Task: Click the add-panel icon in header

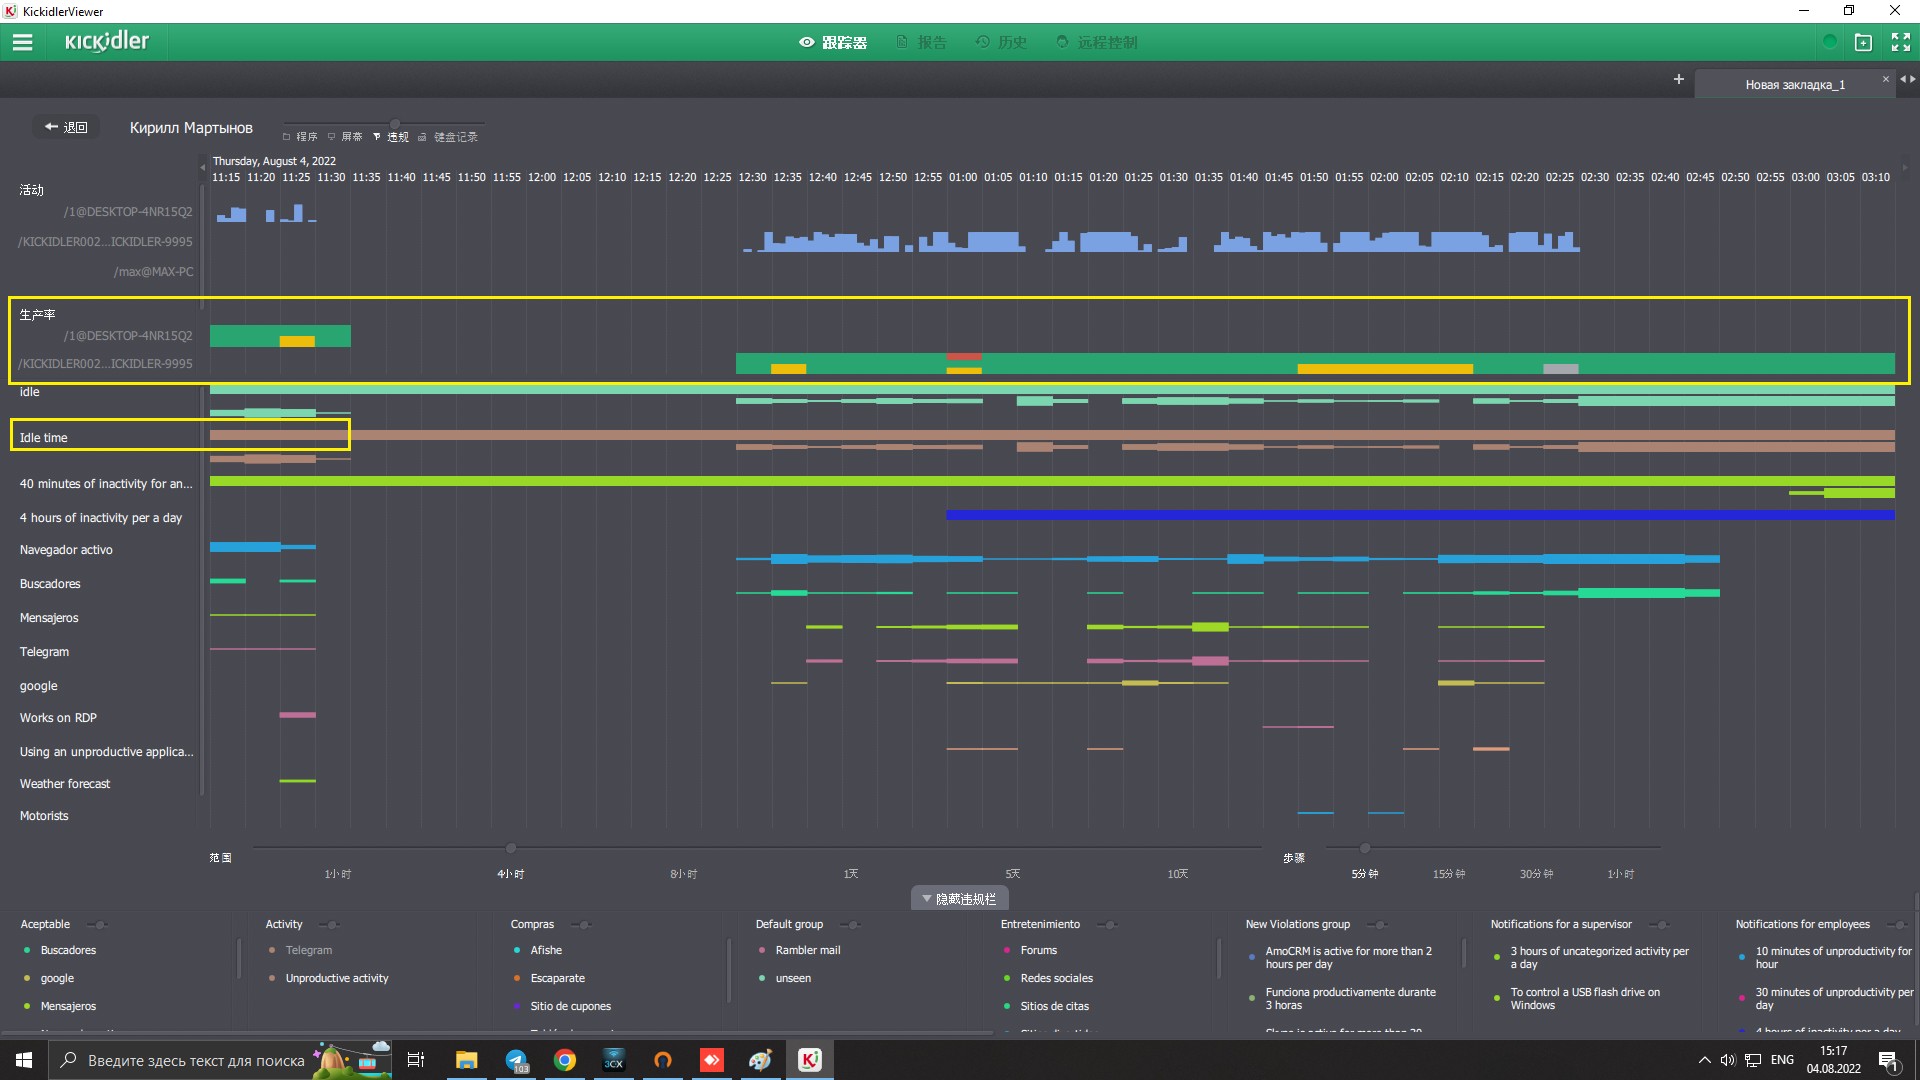Action: pos(1863,42)
